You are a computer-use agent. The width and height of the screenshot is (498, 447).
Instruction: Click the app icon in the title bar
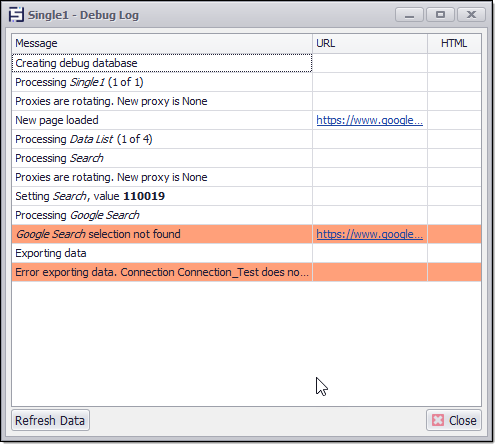16,15
